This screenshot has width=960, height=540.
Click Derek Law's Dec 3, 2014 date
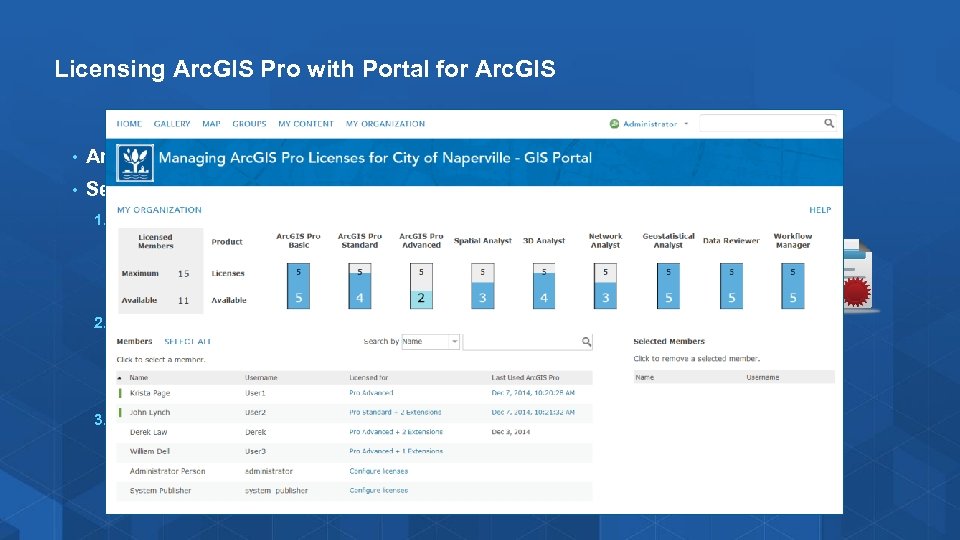511,432
